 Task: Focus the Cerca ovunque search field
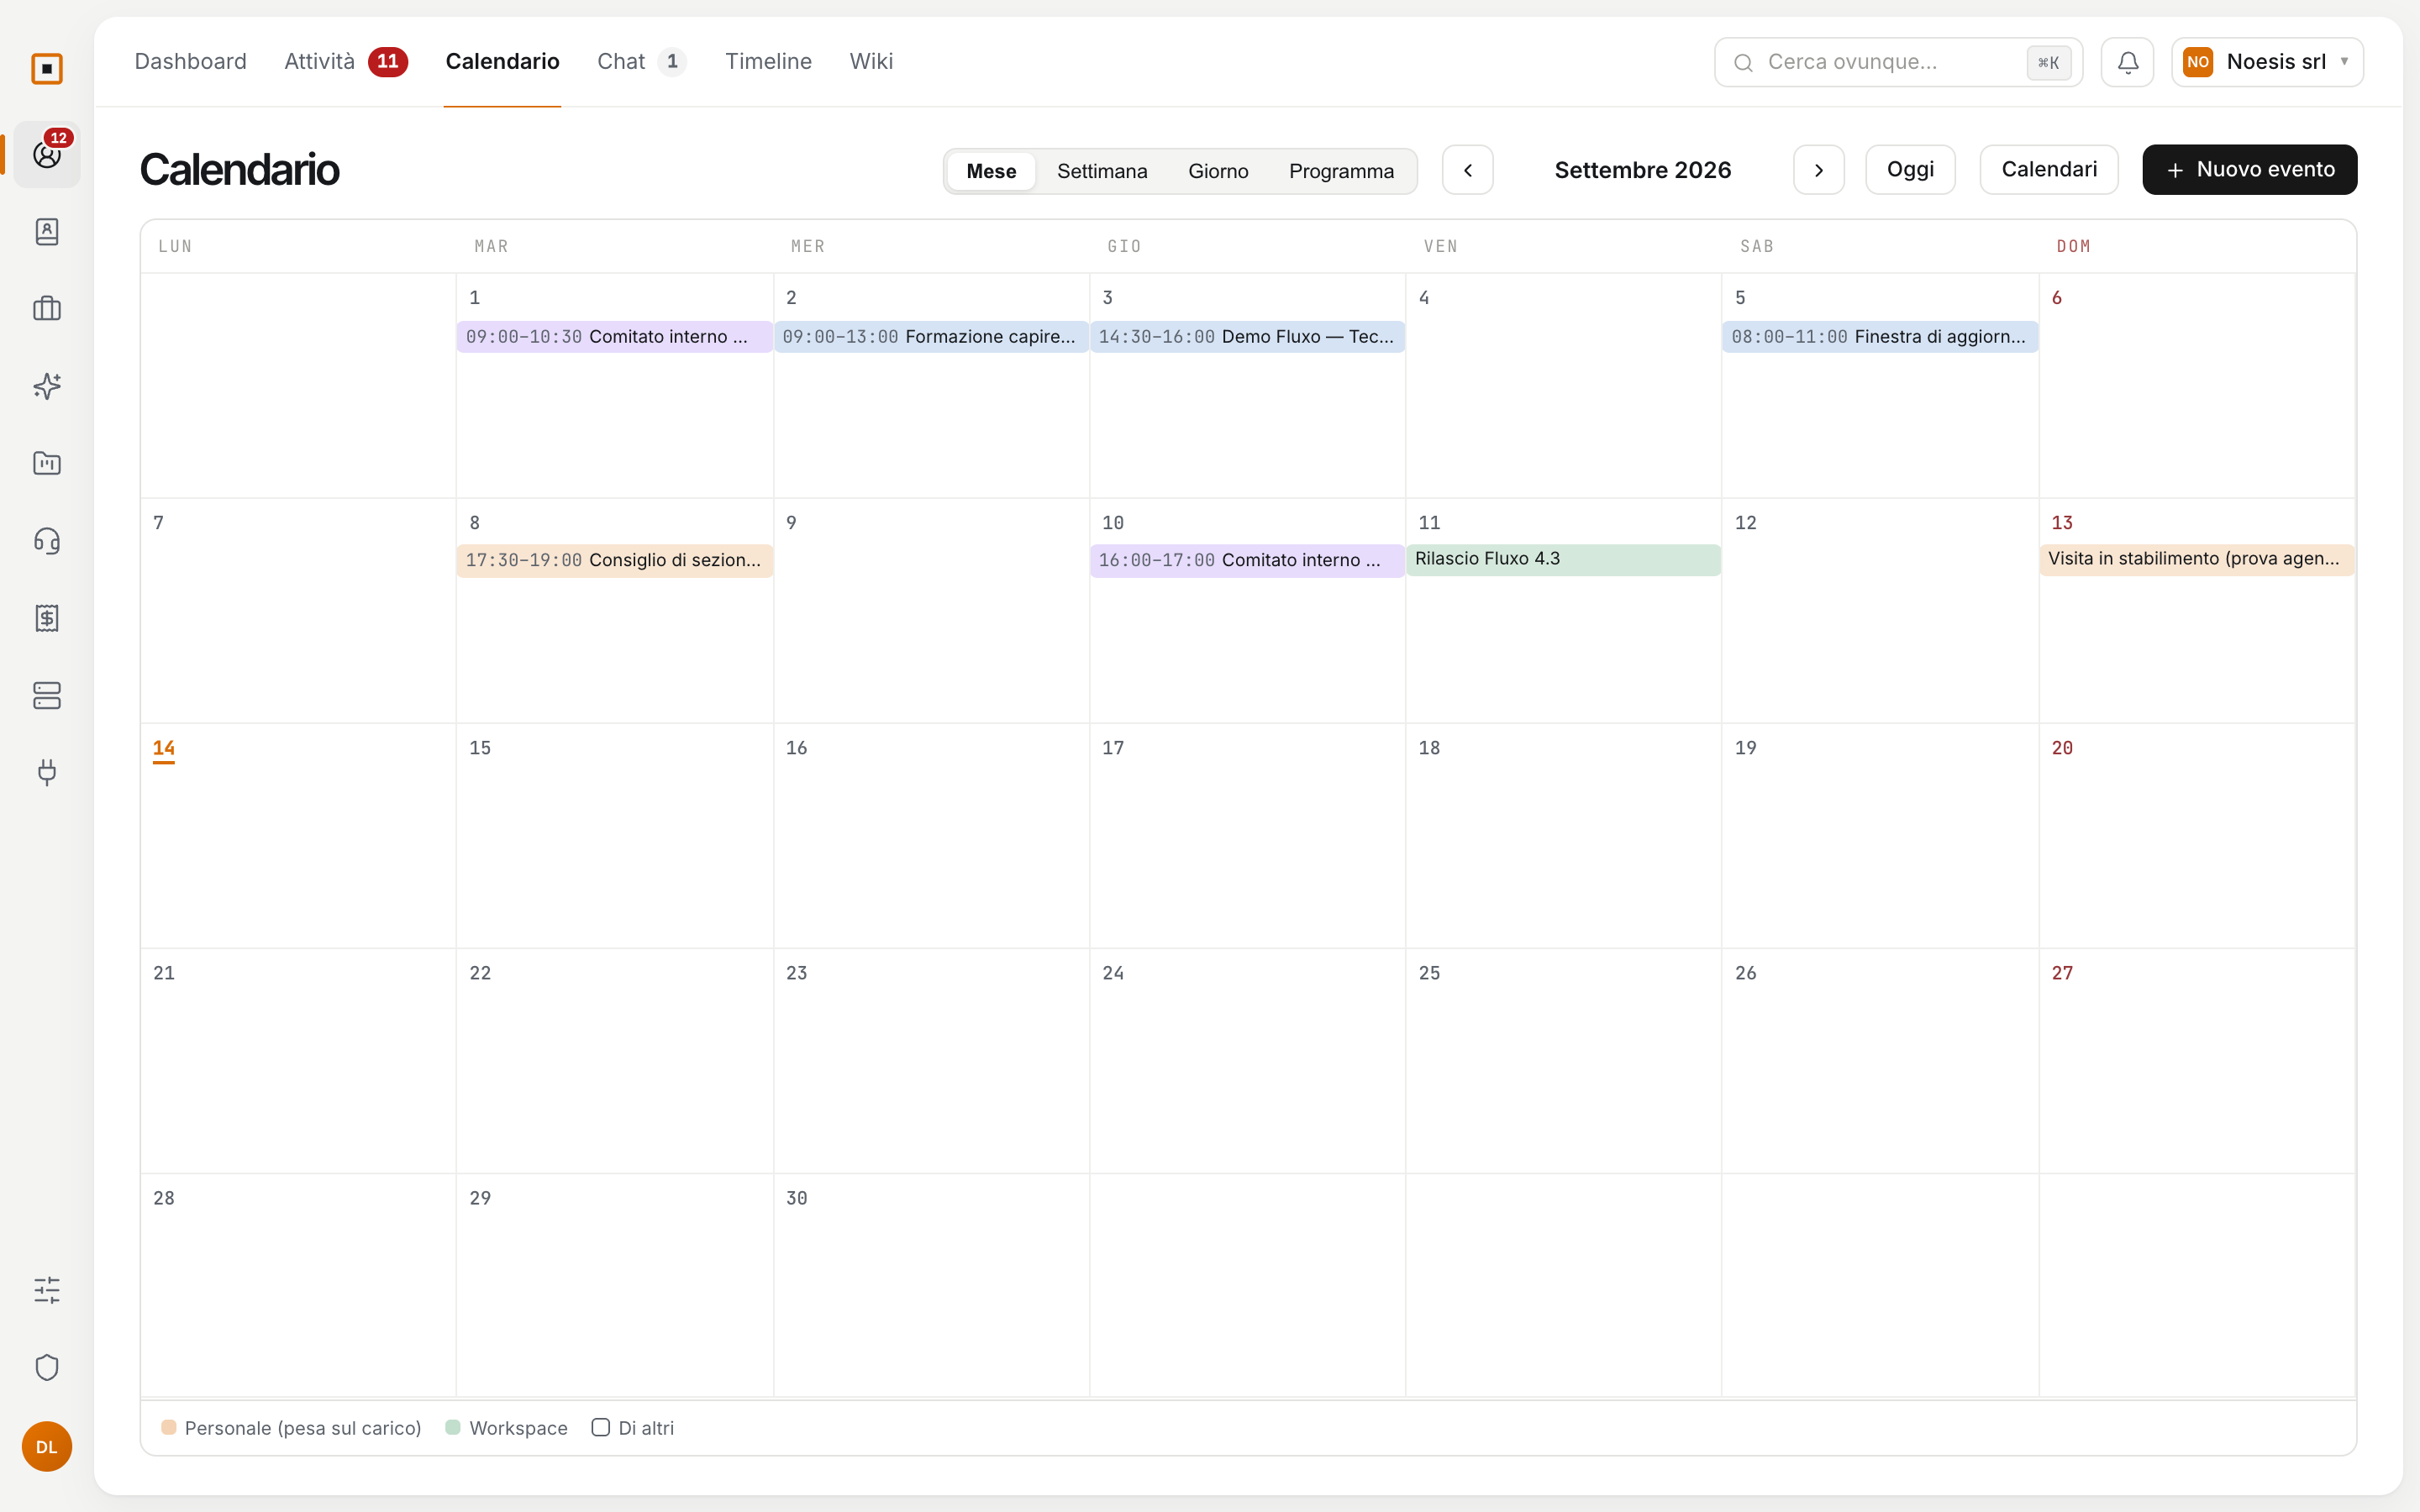tap(1897, 62)
